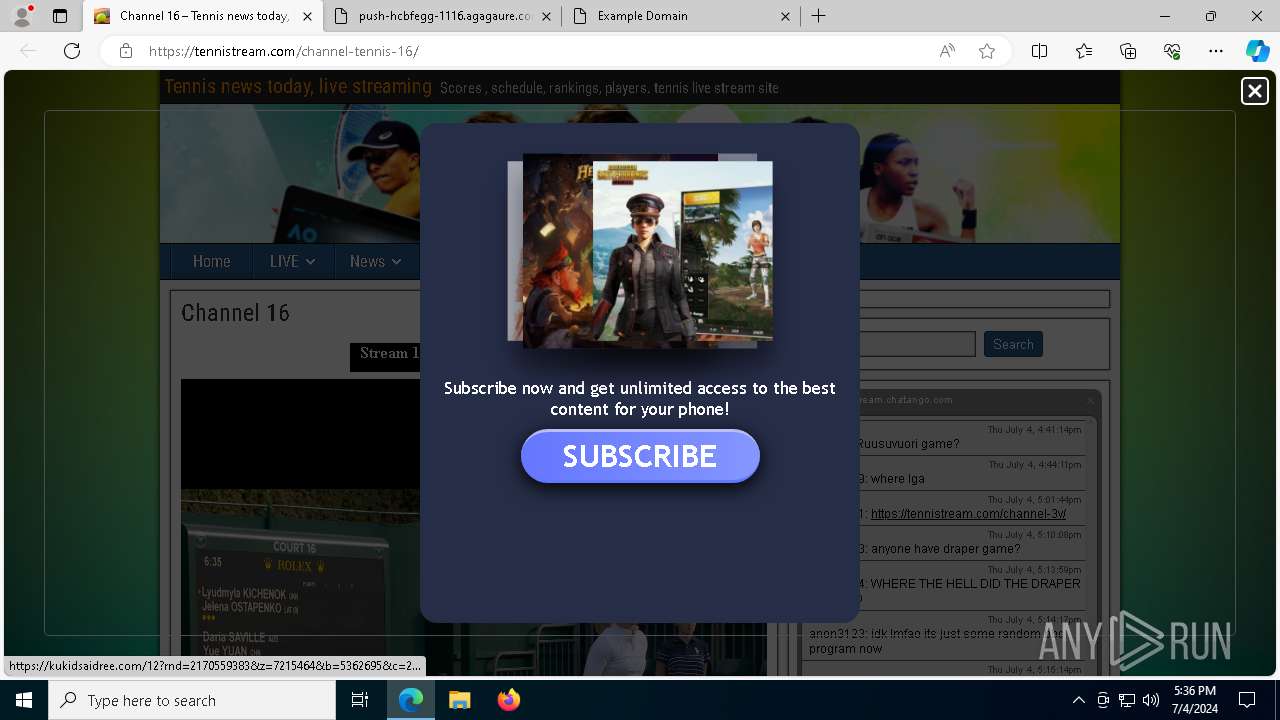Click chat message anyone have draper game
The height and width of the screenshot is (720, 1280).
pos(945,549)
